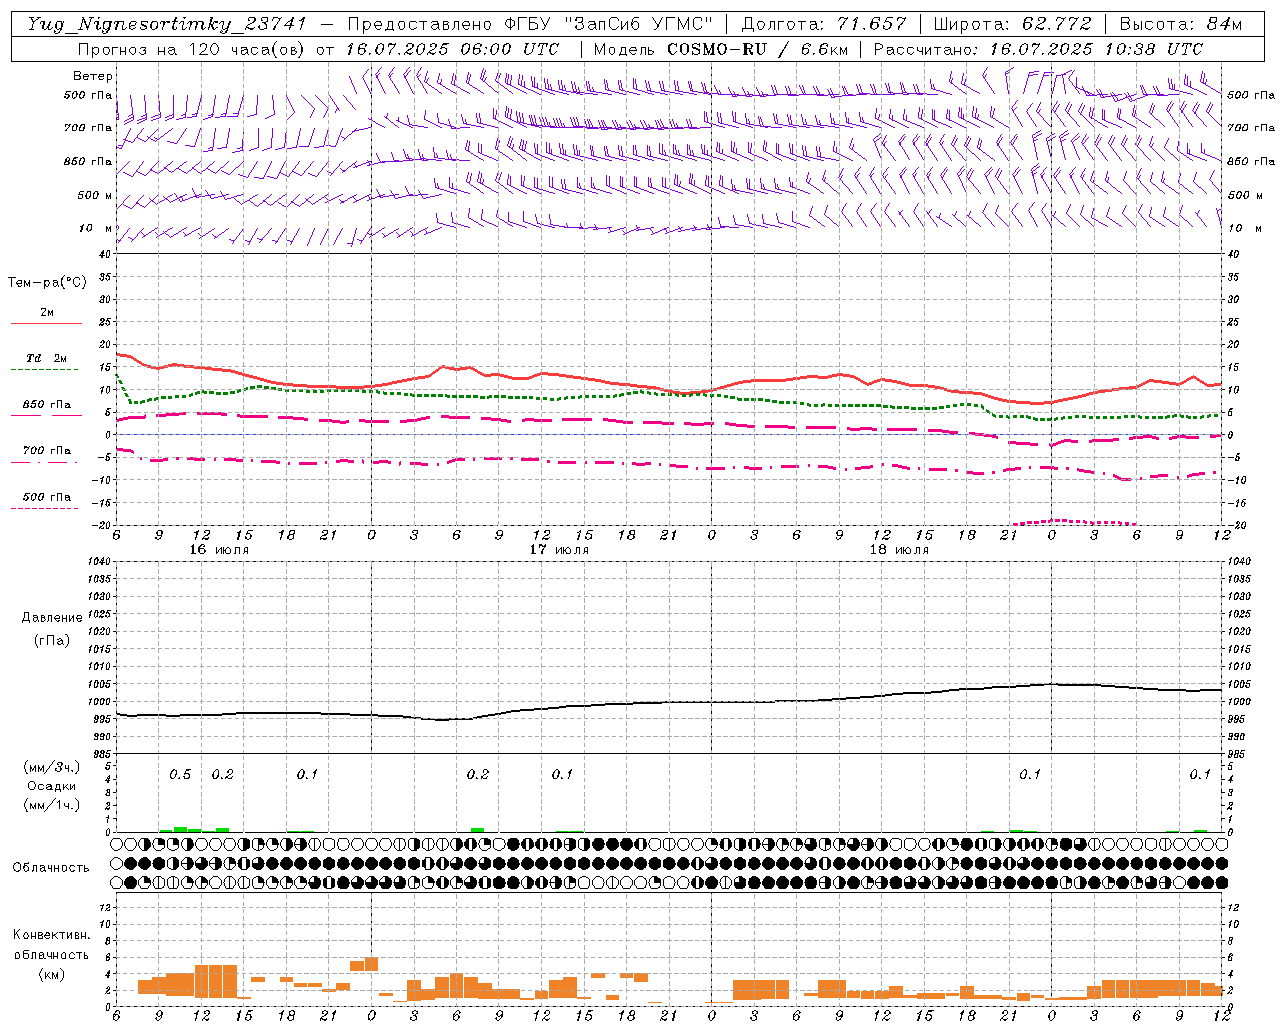Click the Давление pressure panel label
Image resolution: width=1280 pixels, height=1024 pixels.
(x=52, y=617)
